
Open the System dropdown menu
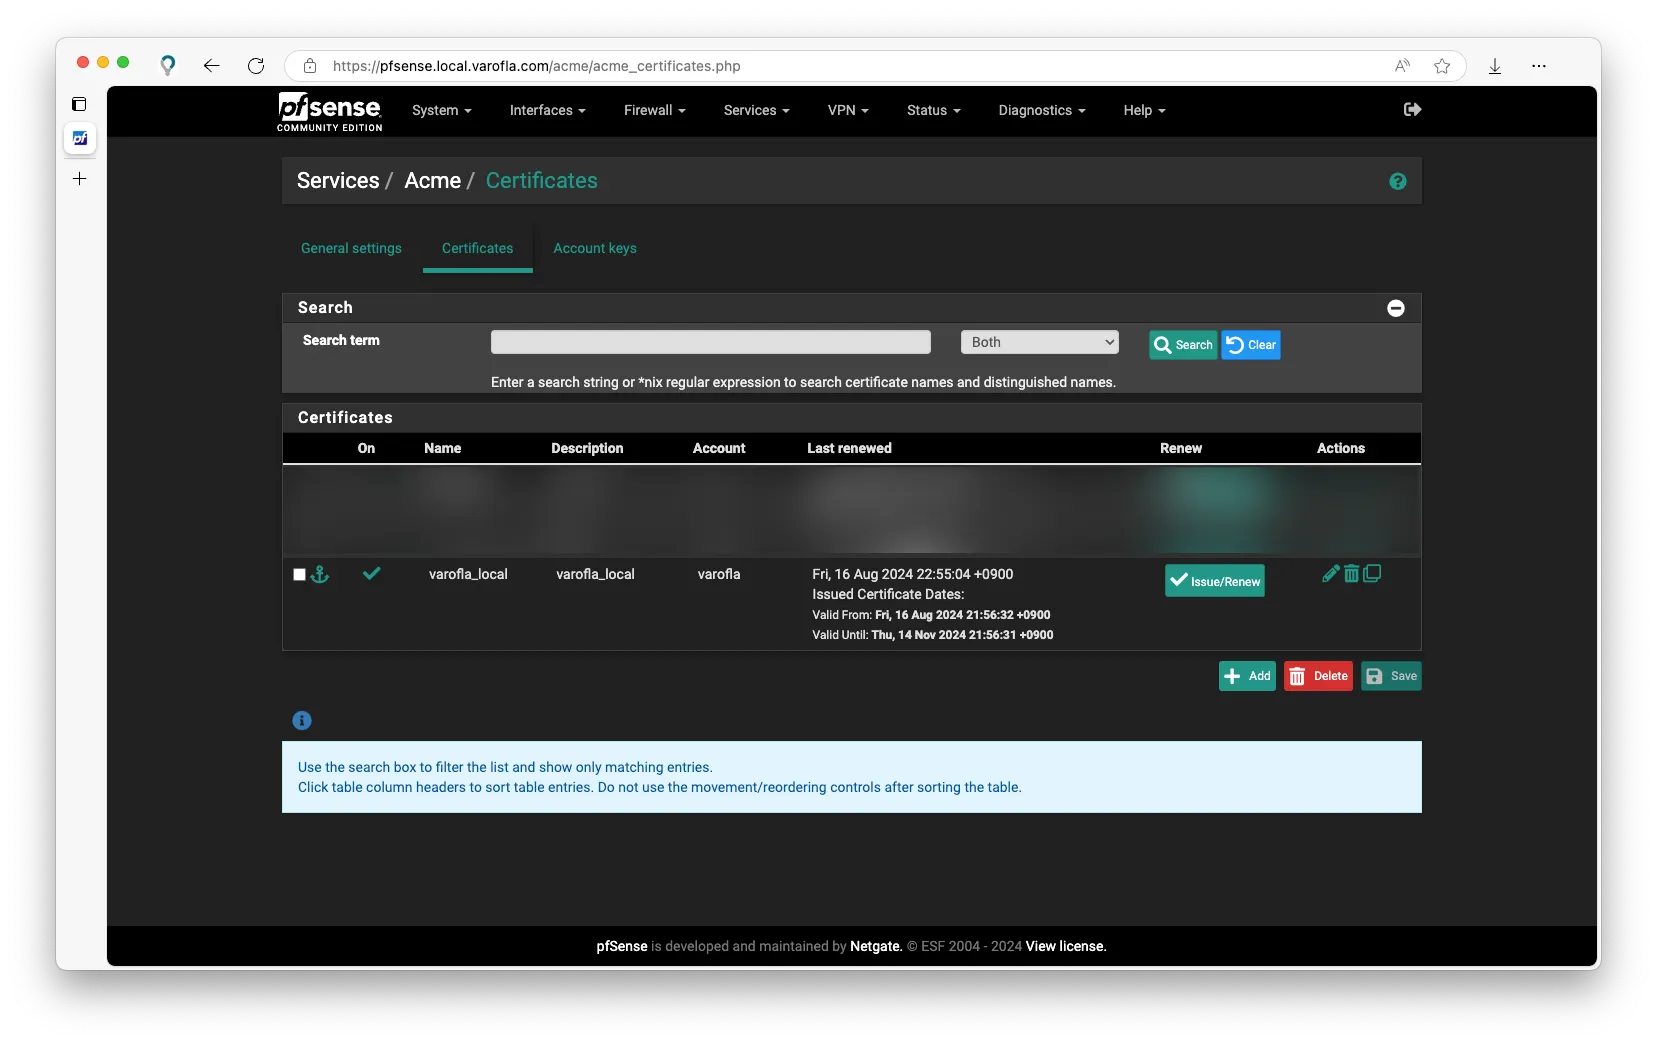441,110
